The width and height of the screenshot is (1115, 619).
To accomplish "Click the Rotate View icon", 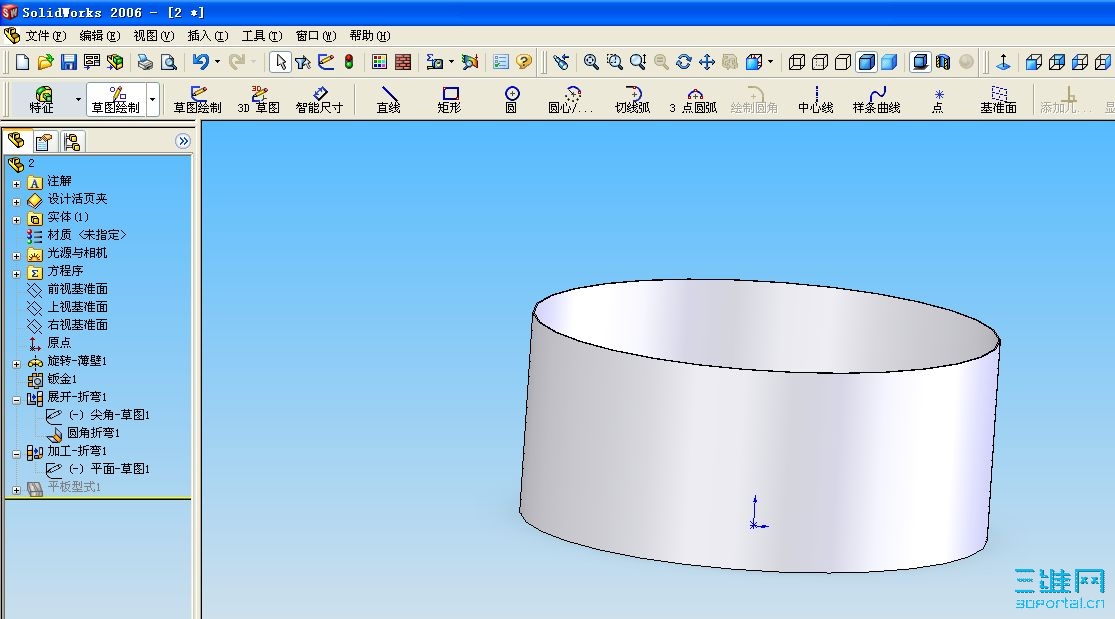I will point(684,63).
